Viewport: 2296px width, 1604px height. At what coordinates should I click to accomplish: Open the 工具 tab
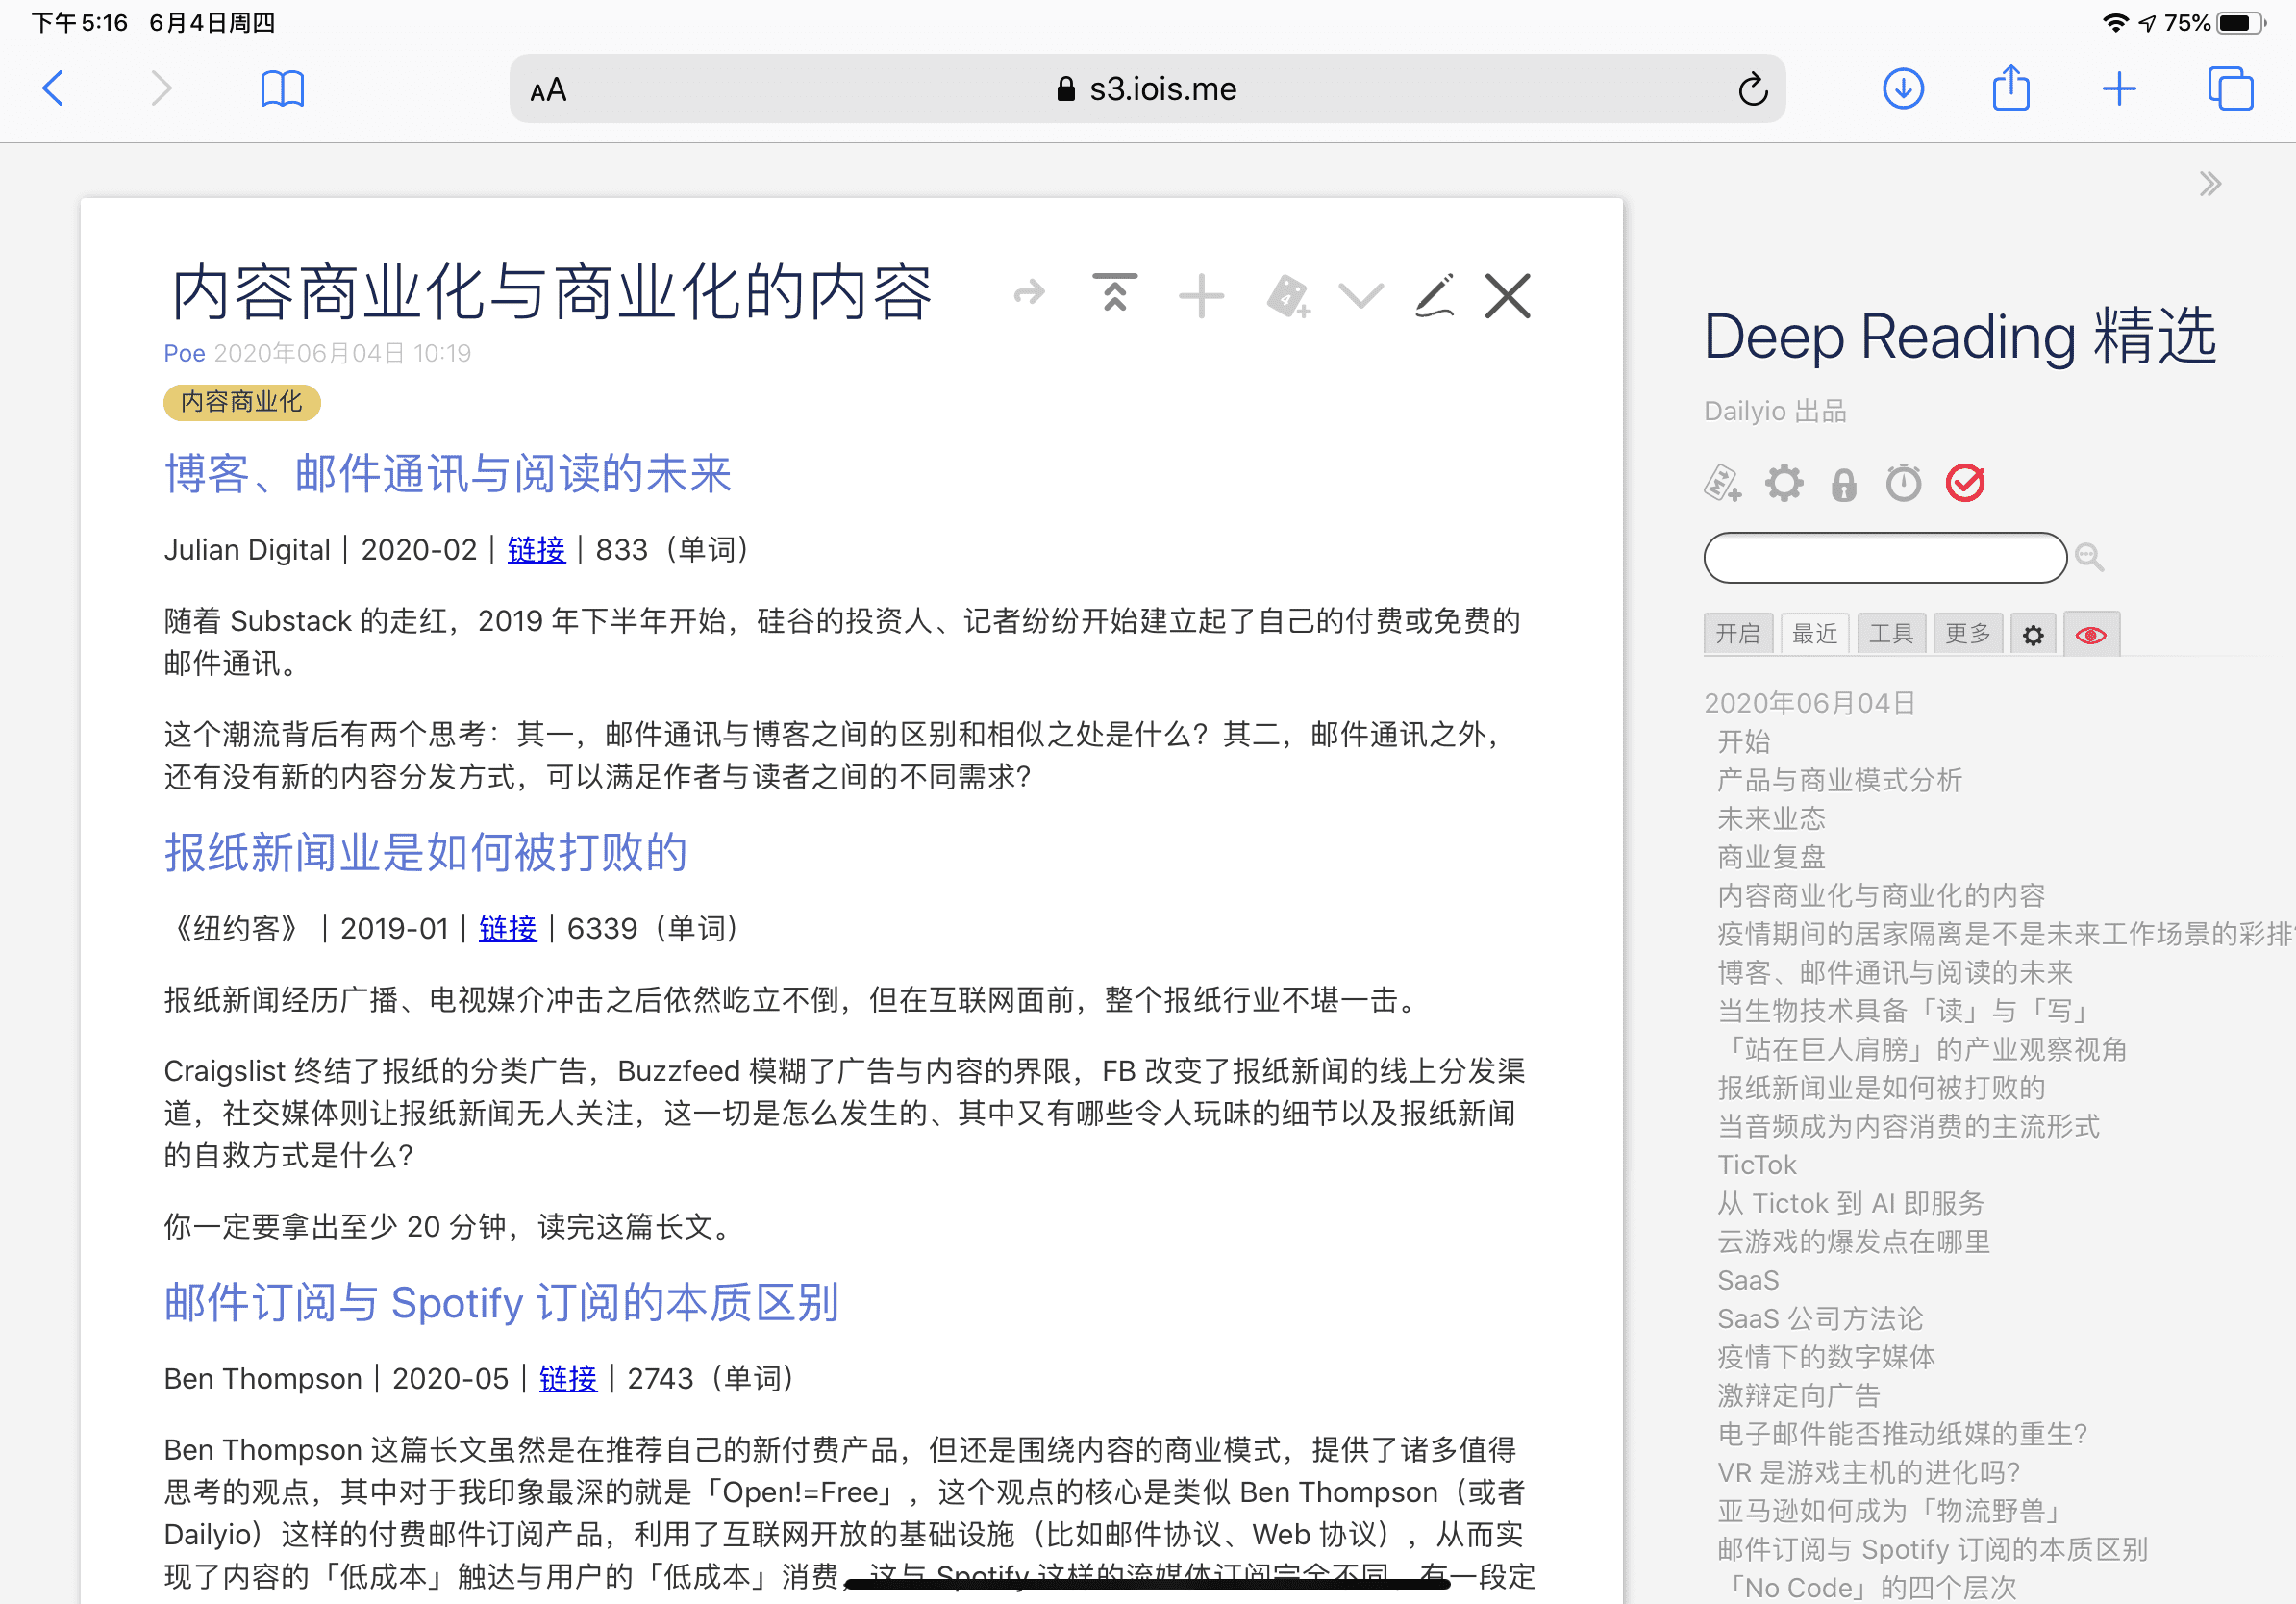[x=1890, y=634]
